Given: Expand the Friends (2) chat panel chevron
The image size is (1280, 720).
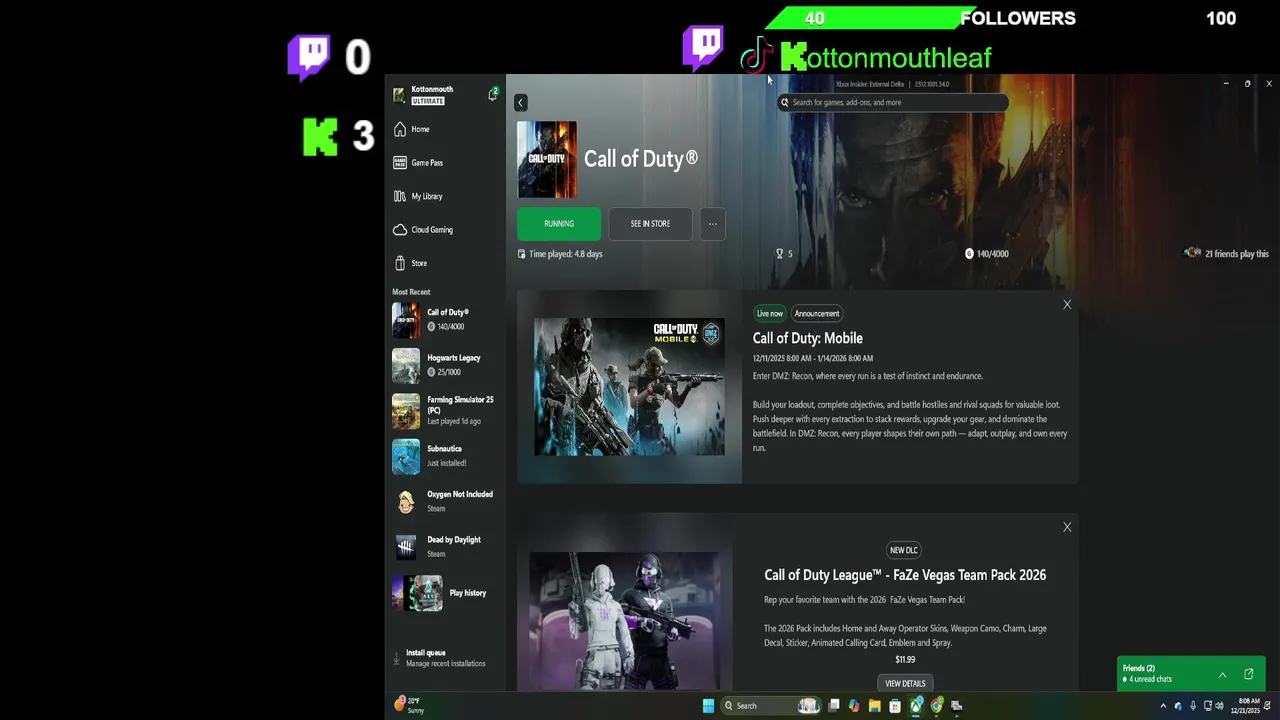Looking at the screenshot, I should pos(1222,675).
